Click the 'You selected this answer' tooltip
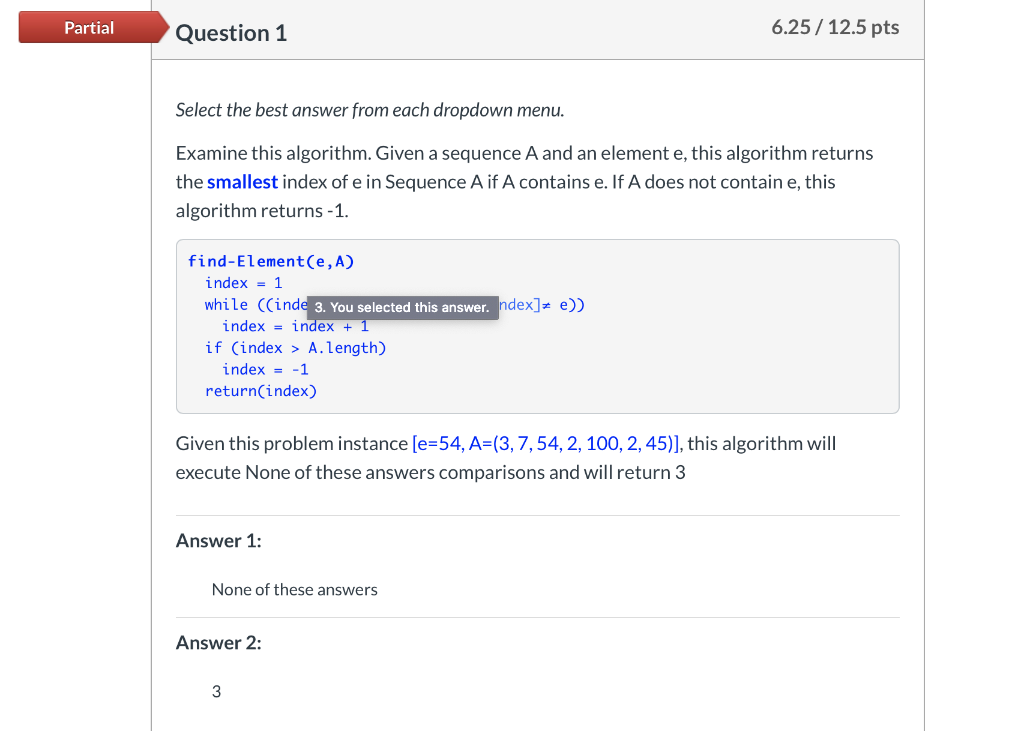 click(402, 307)
